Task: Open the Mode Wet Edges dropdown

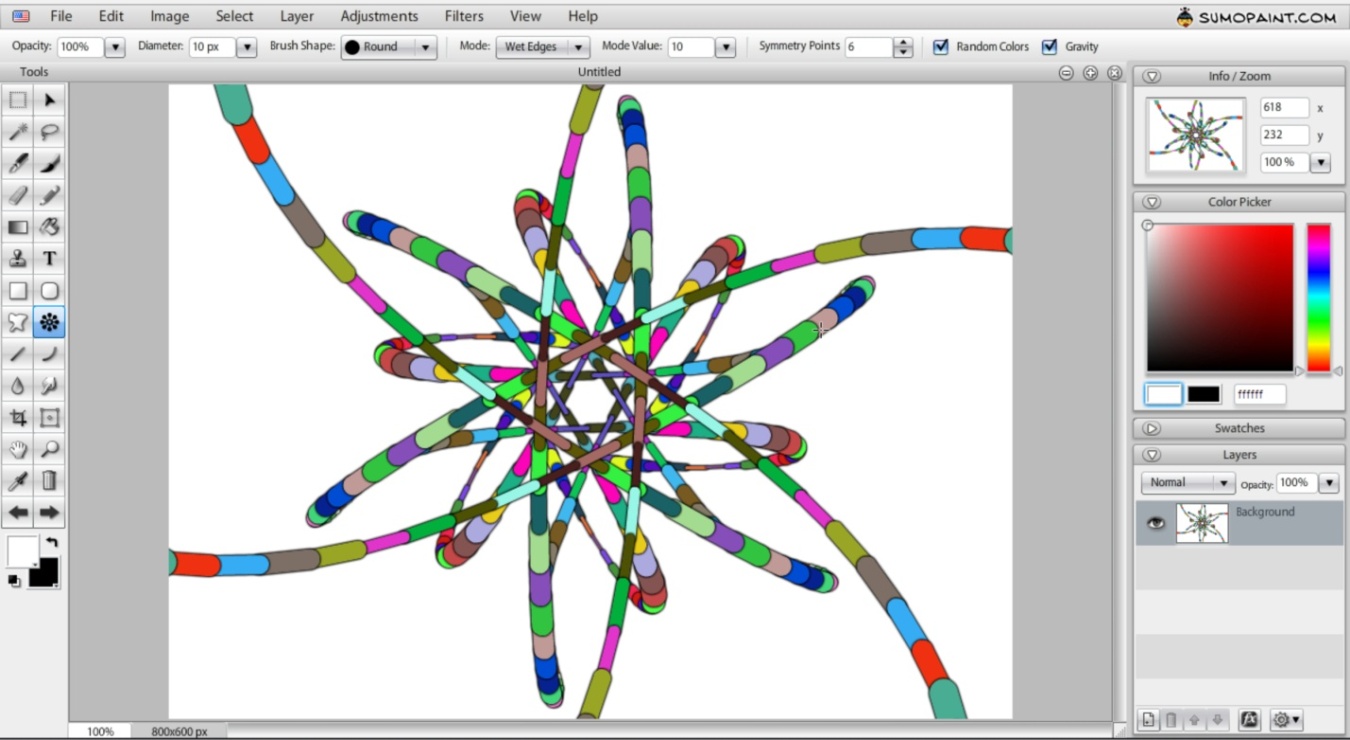Action: [543, 47]
